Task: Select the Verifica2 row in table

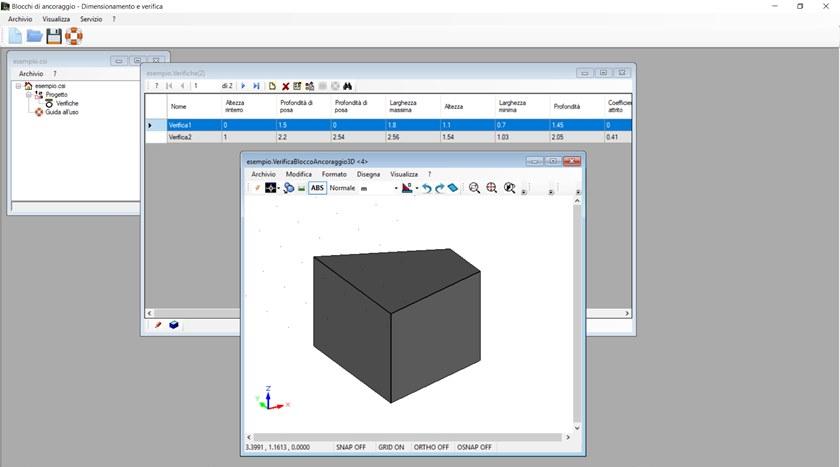Action: pyautogui.click(x=180, y=137)
